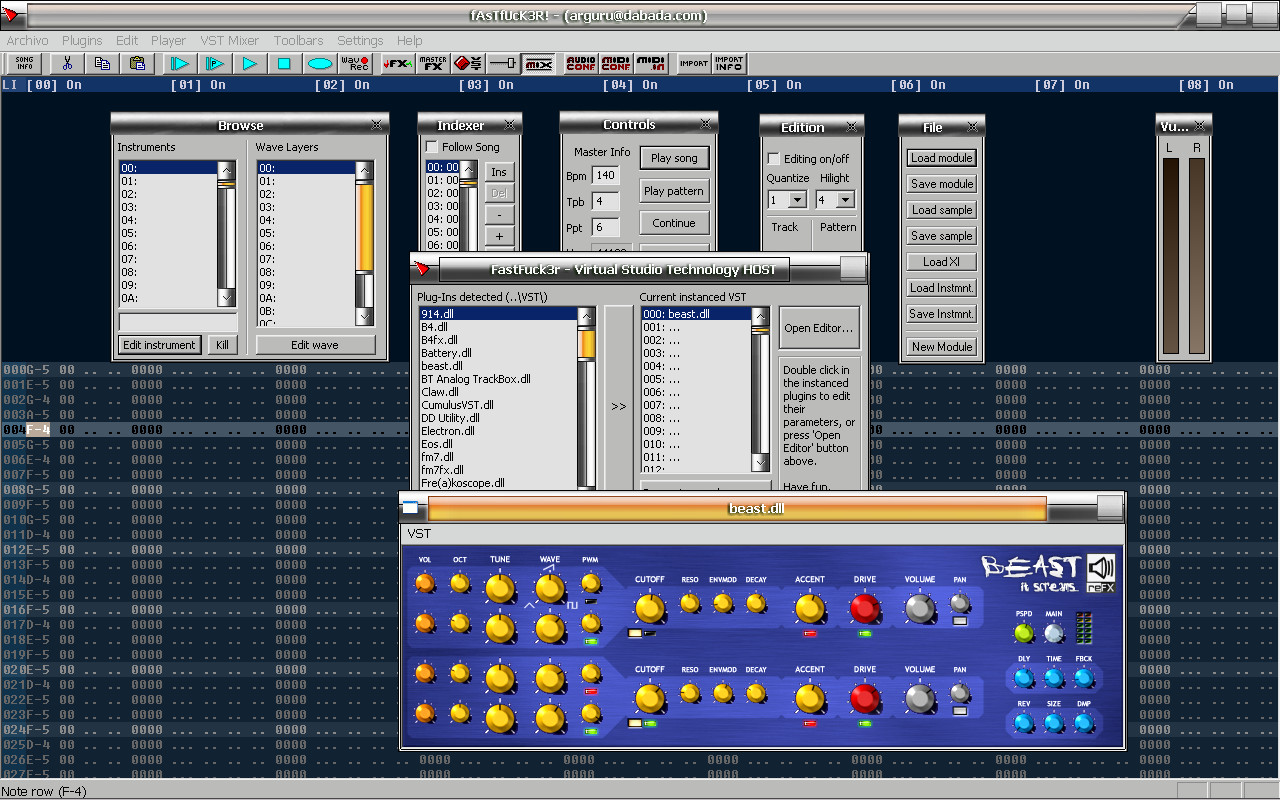This screenshot has height=800, width=1280.
Task: Toggle the lower Accent red LED
Action: click(x=810, y=723)
